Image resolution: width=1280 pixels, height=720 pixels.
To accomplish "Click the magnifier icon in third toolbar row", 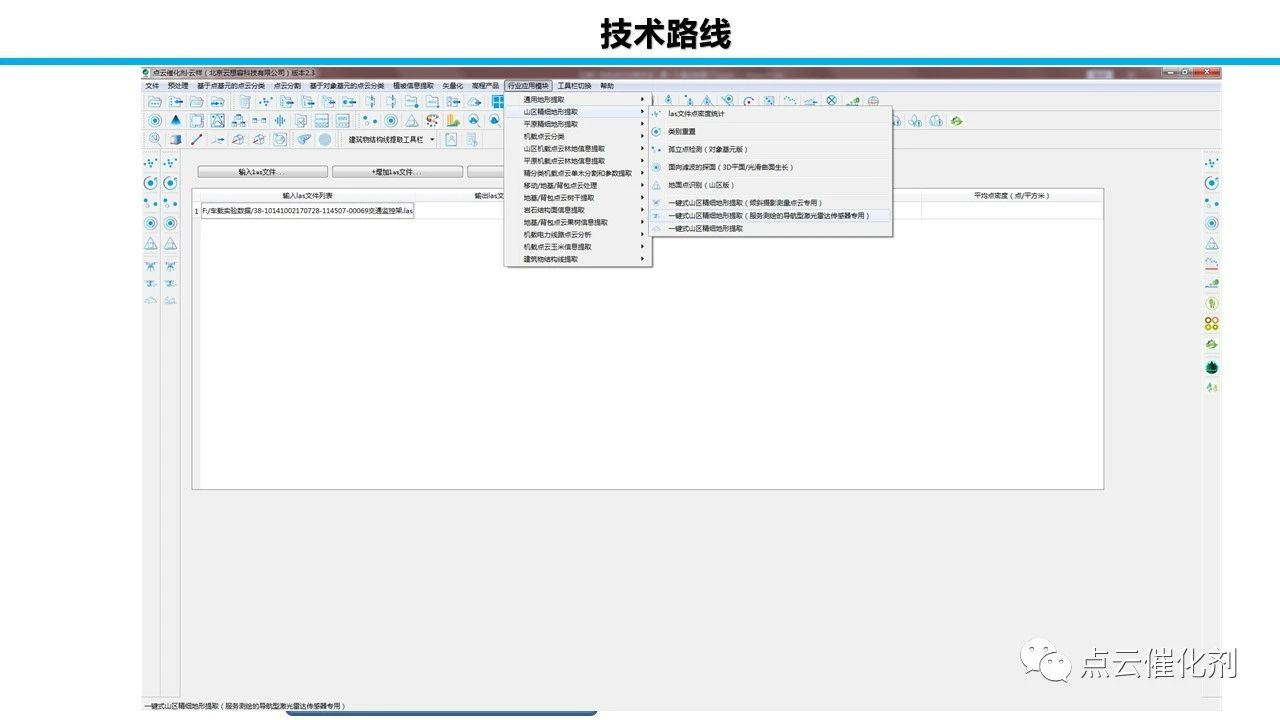I will point(155,140).
